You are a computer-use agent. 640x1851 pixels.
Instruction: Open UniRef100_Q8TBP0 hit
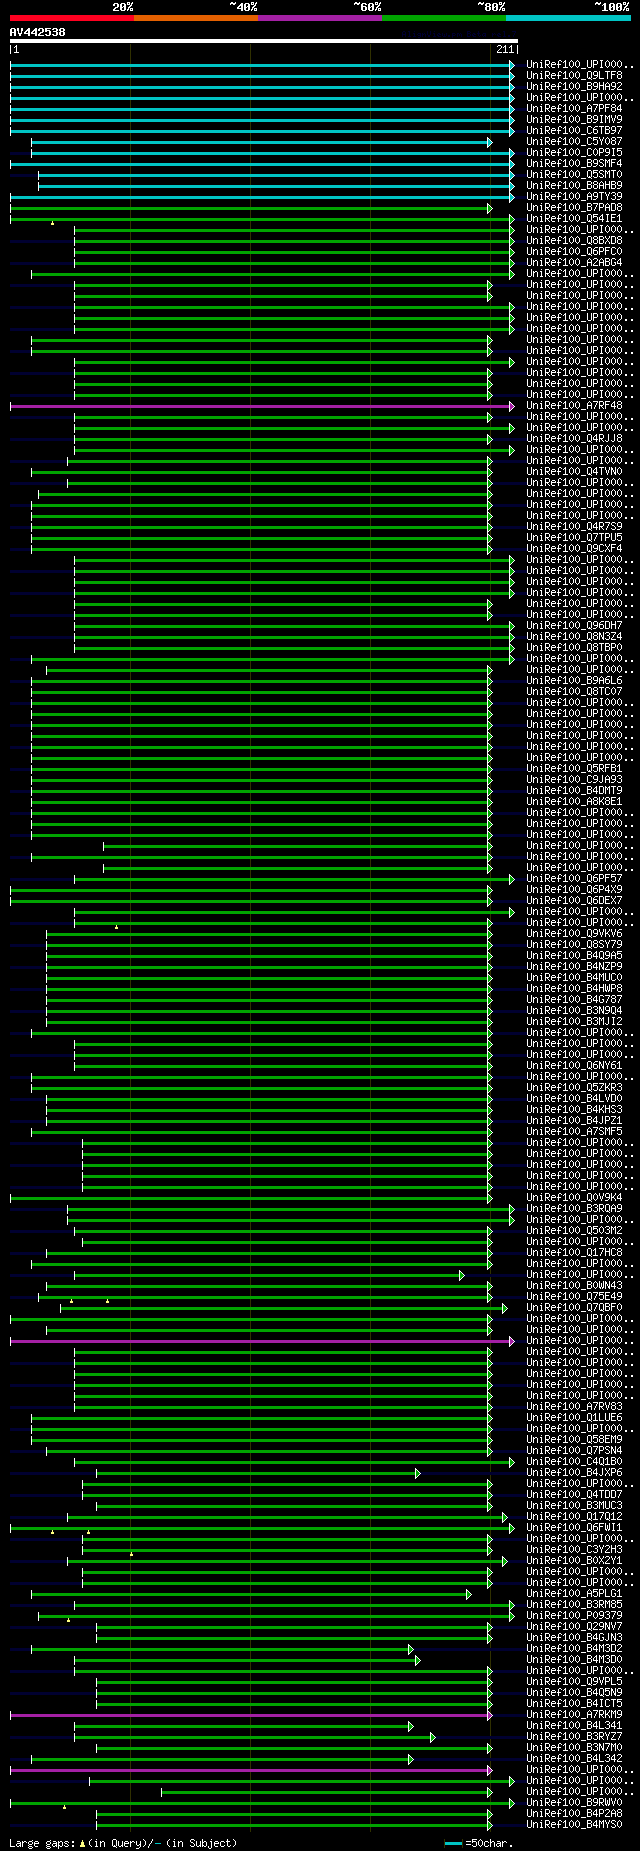[x=574, y=648]
